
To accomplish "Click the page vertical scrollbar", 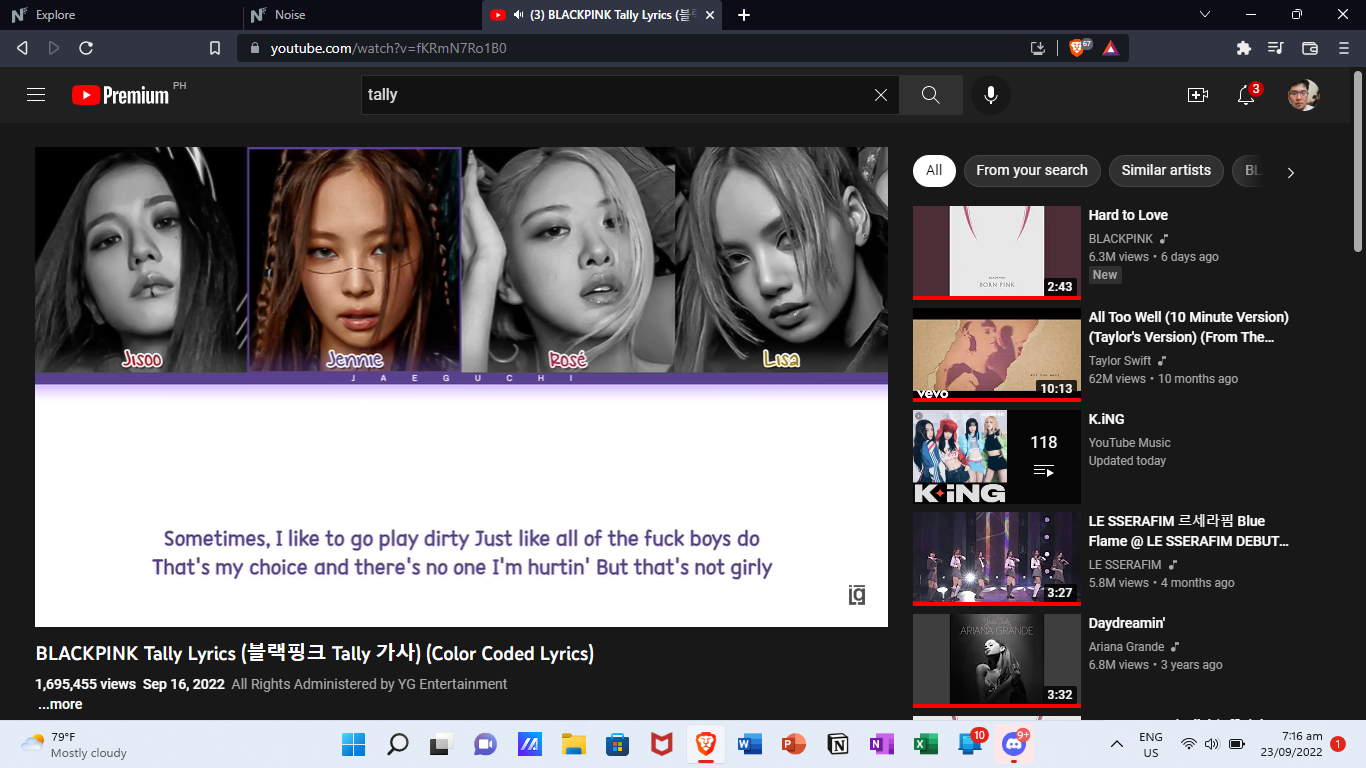I will click(x=1358, y=160).
